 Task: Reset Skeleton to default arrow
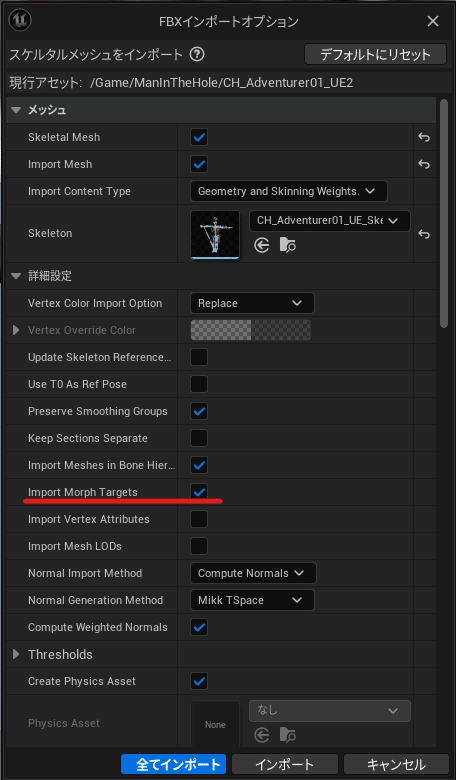point(424,234)
